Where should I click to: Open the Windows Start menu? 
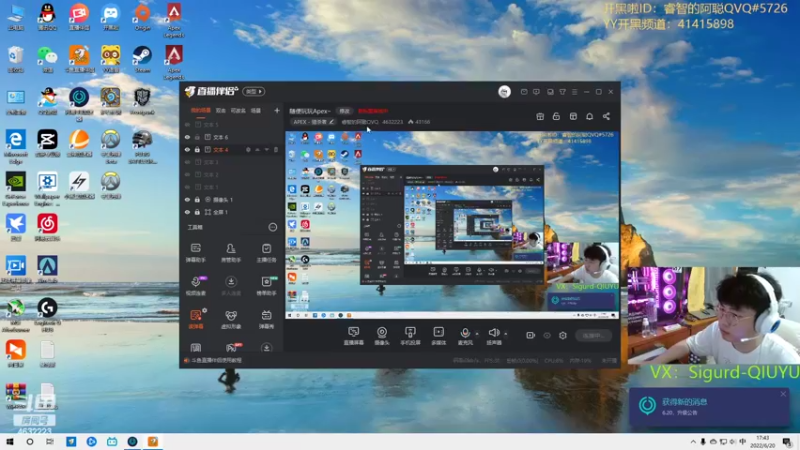[10, 442]
